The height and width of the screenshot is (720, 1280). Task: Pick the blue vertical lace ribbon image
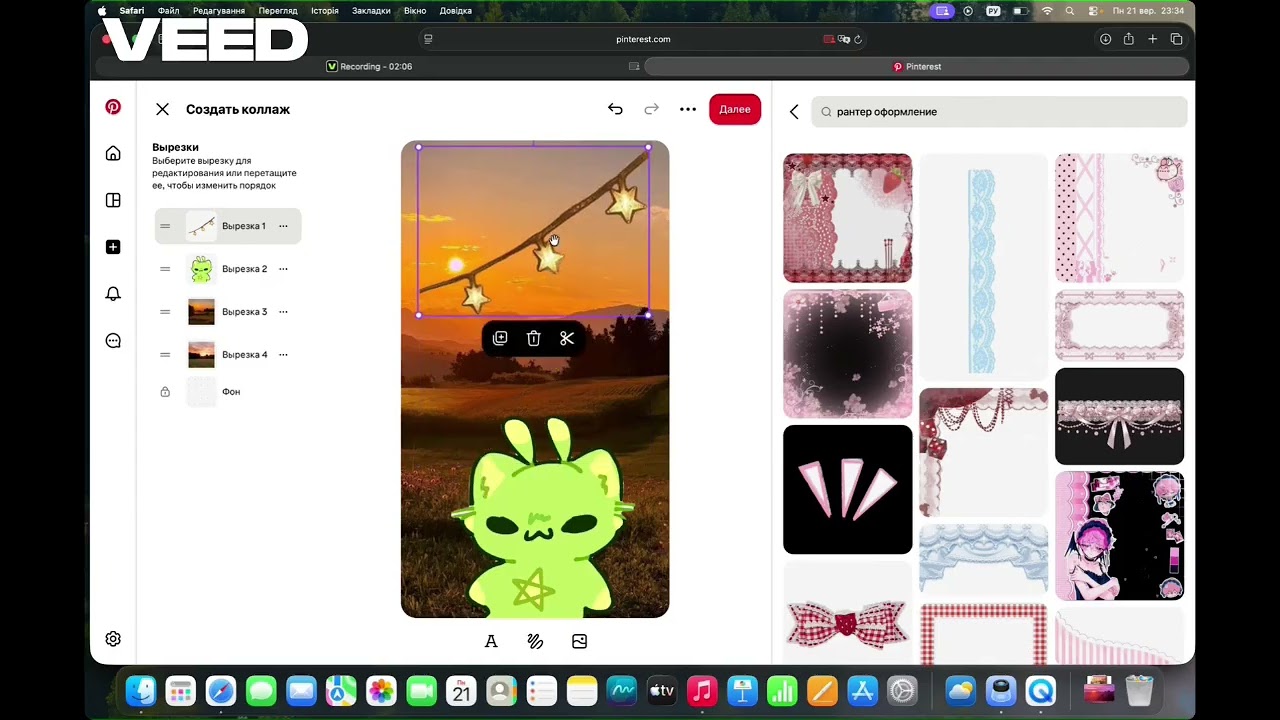point(984,266)
